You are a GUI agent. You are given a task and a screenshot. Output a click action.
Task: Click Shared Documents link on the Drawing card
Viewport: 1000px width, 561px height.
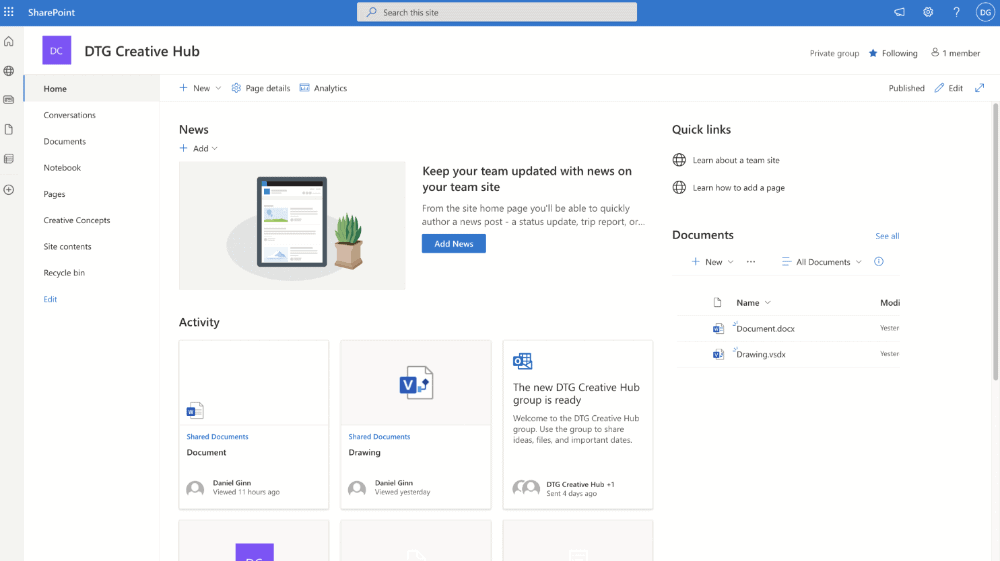pos(379,437)
